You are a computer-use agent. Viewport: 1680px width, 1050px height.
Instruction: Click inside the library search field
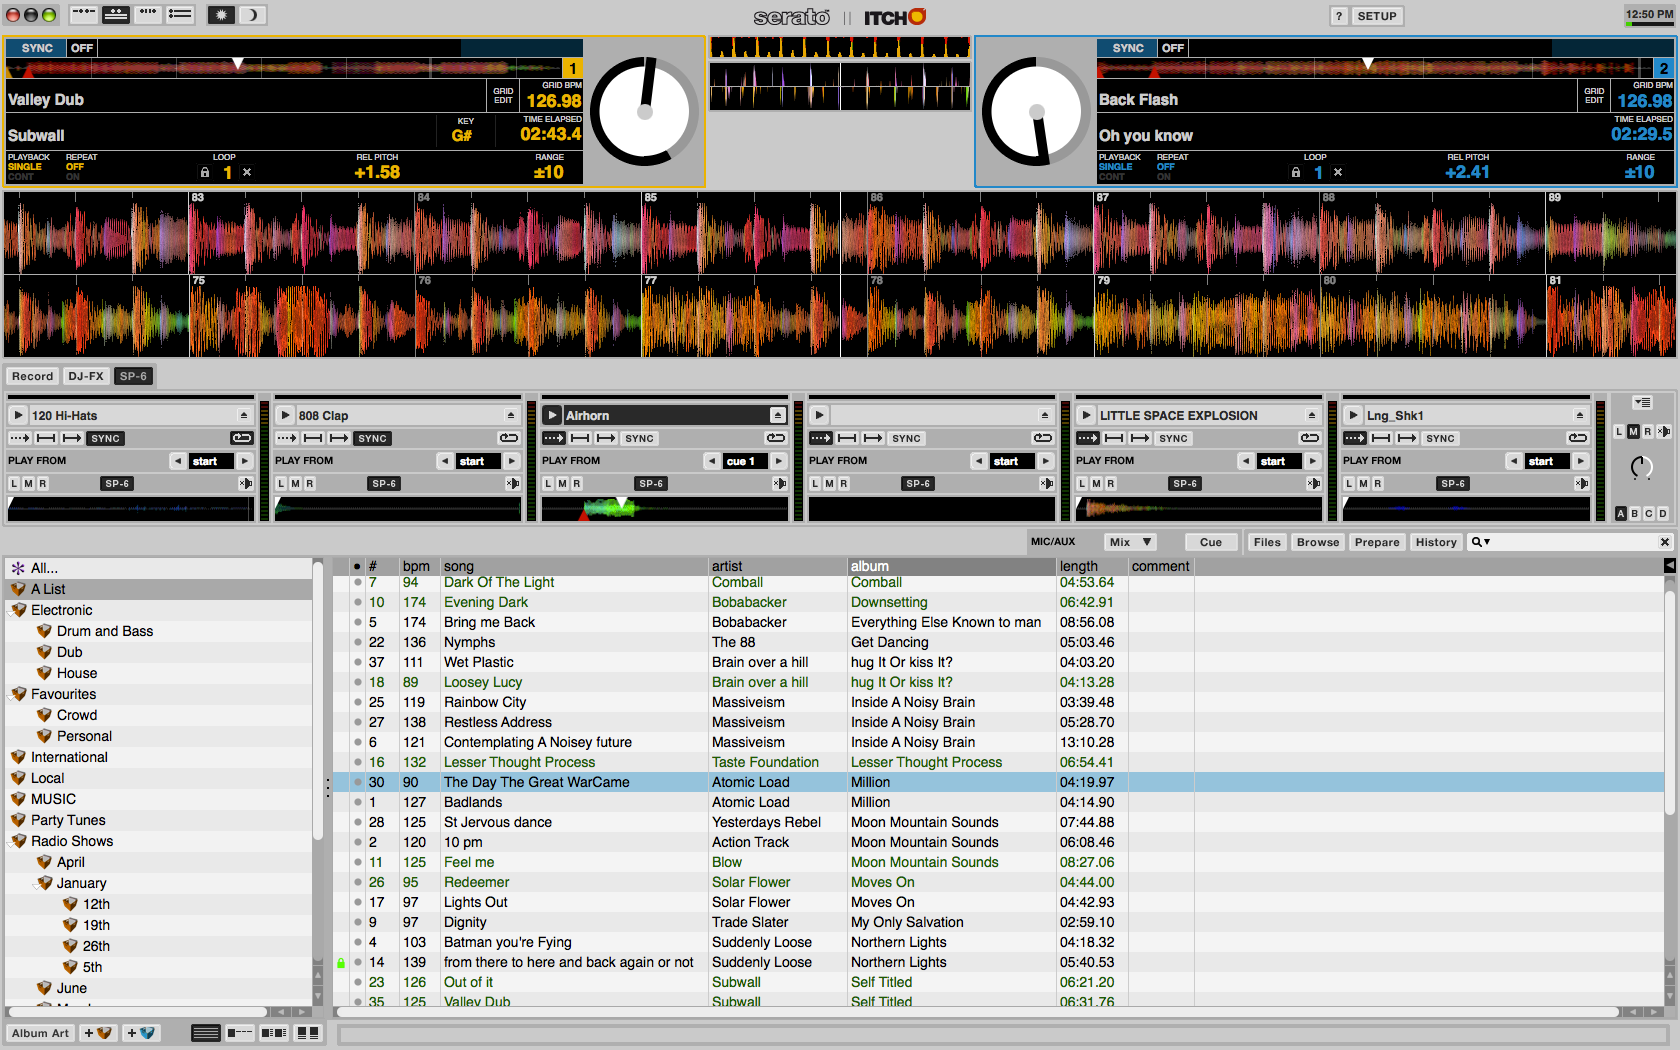click(1572, 542)
